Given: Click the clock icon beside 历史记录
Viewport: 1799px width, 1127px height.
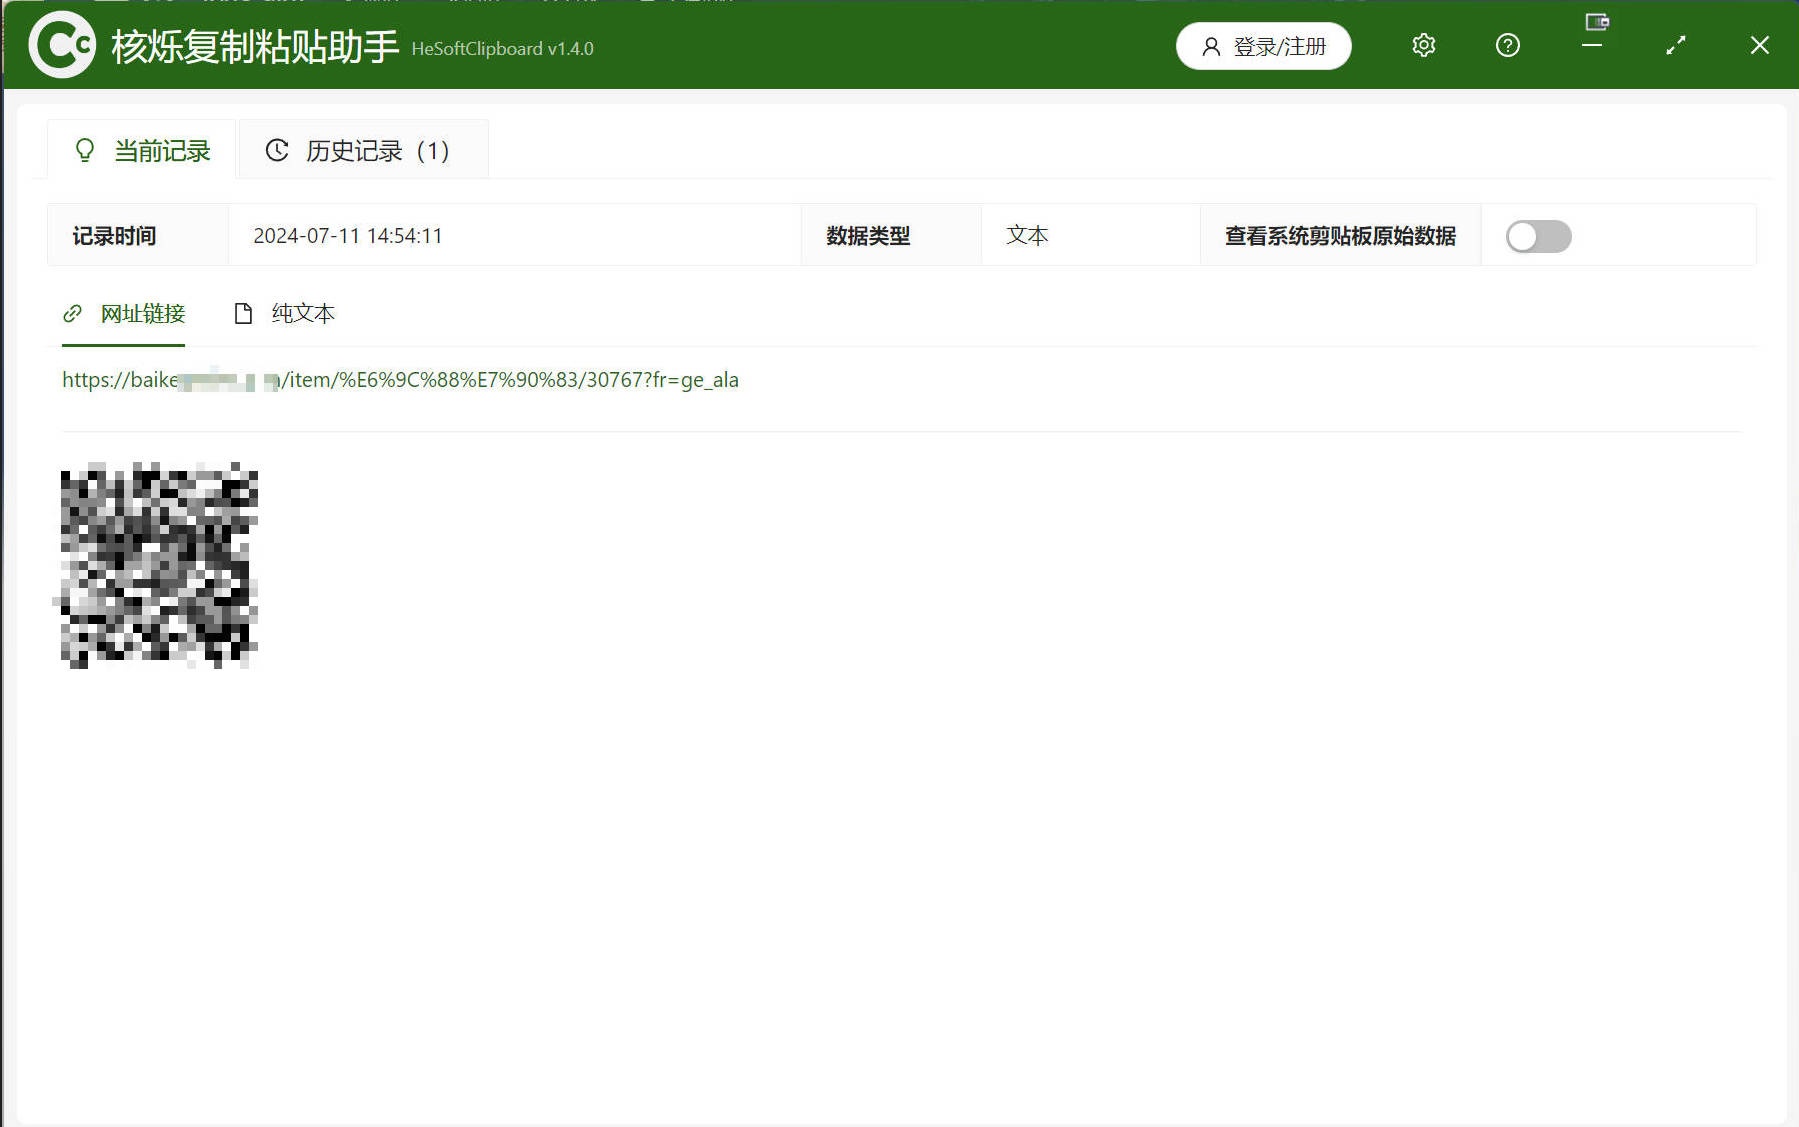Looking at the screenshot, I should pos(277,150).
